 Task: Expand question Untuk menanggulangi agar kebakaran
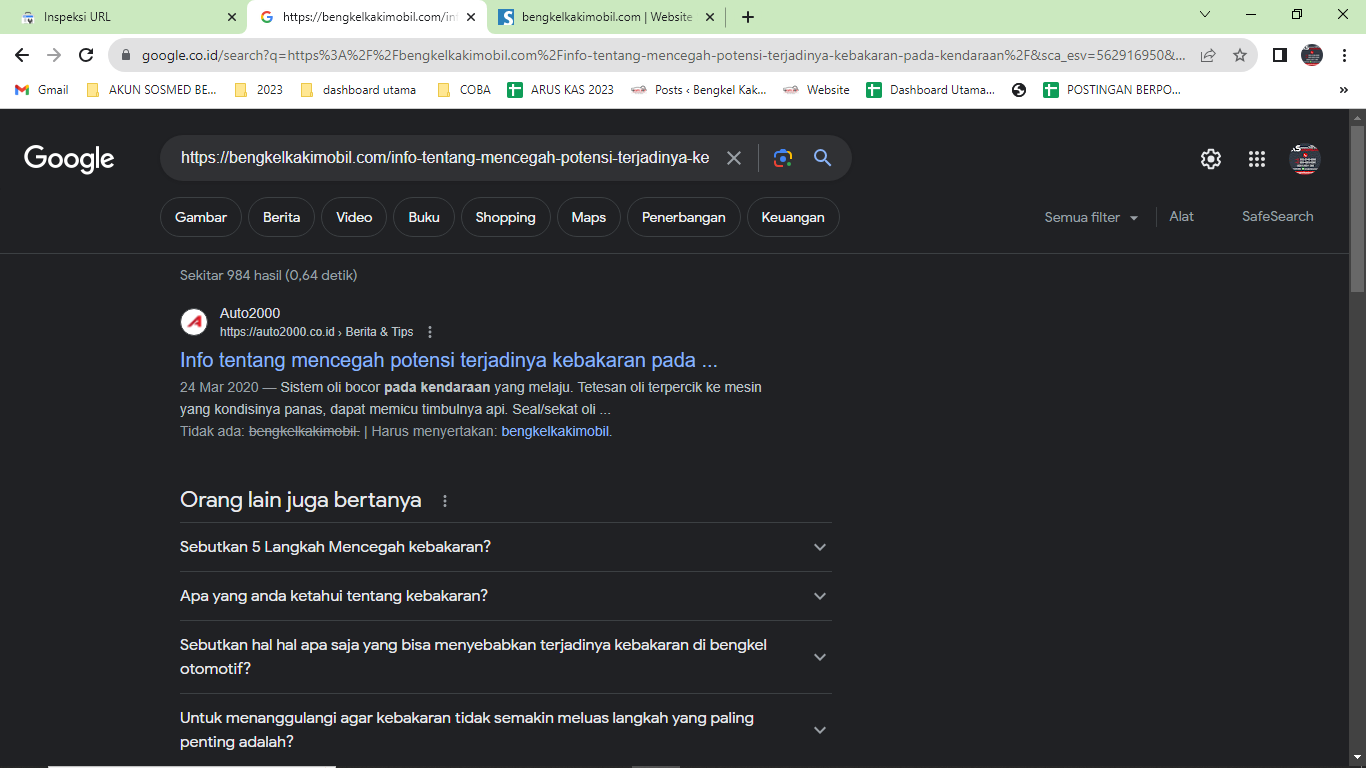tap(505, 730)
